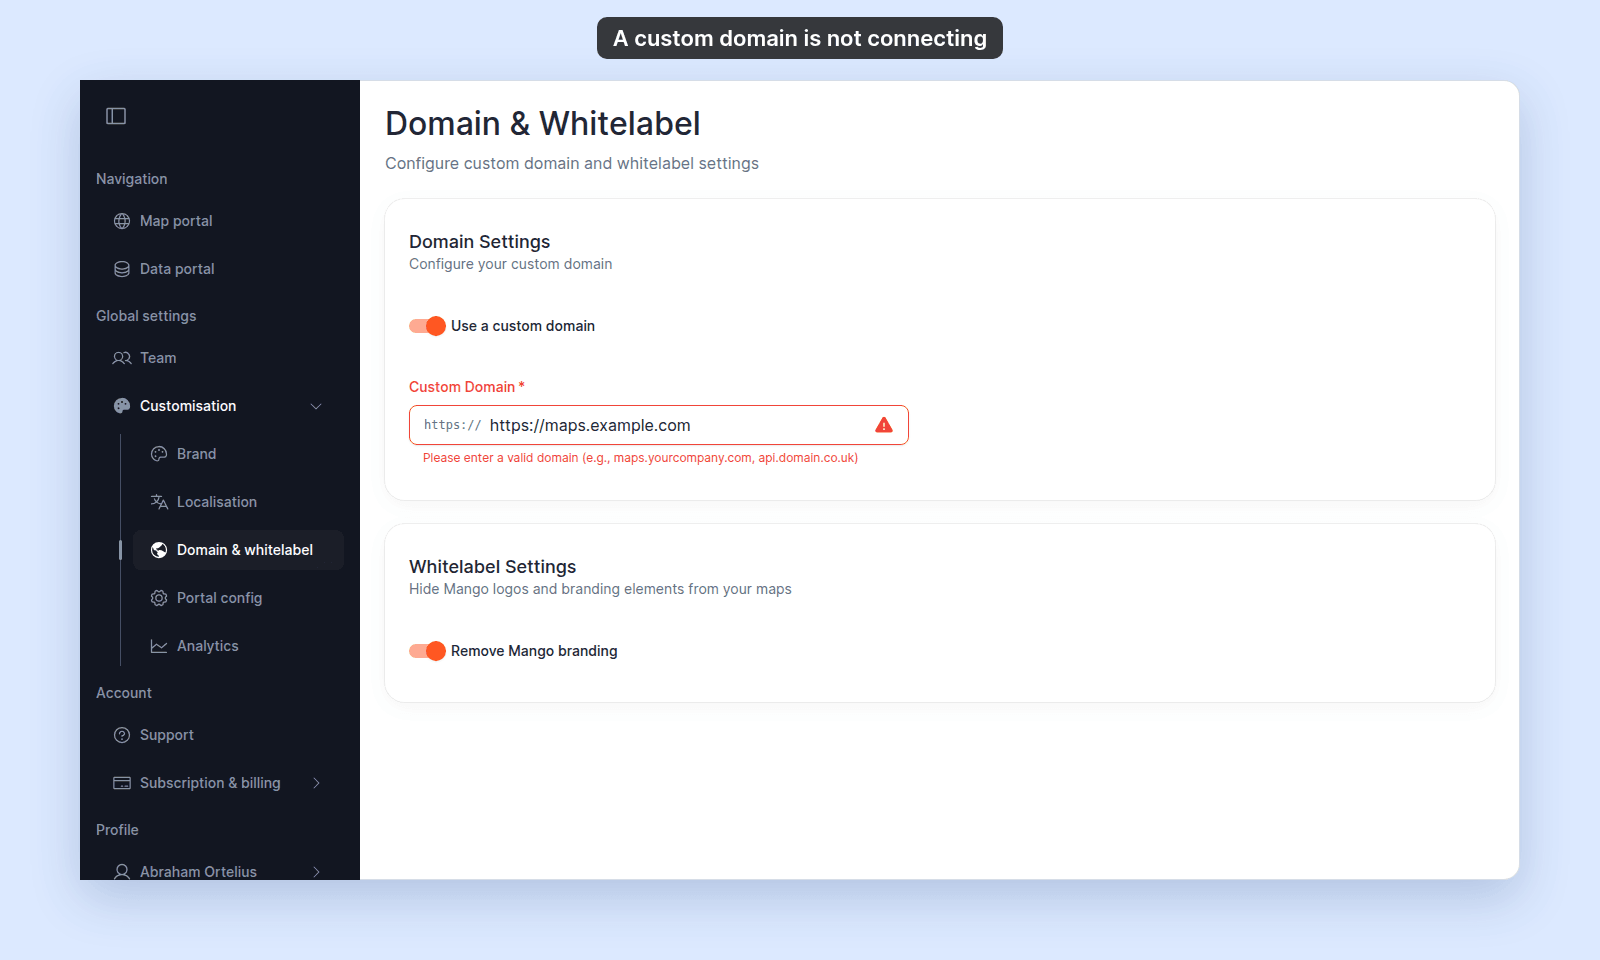The image size is (1600, 960).
Task: Click the 'Profile' sidebar heading
Action: (117, 830)
